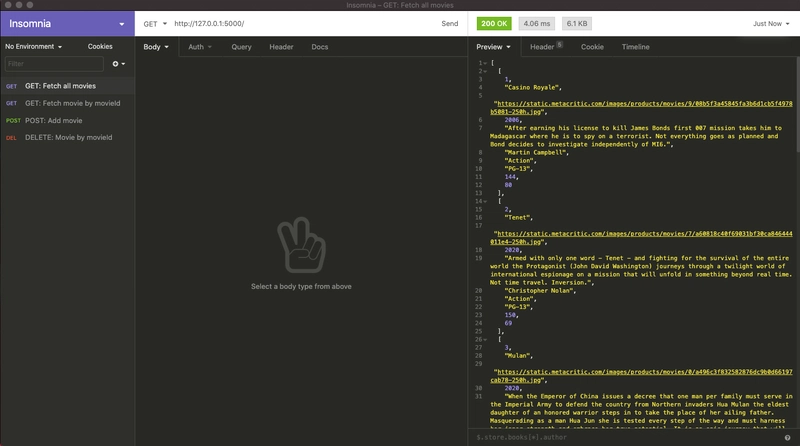The height and width of the screenshot is (446, 800).
Task: Click the 200 OK status badge
Action: pos(494,23)
